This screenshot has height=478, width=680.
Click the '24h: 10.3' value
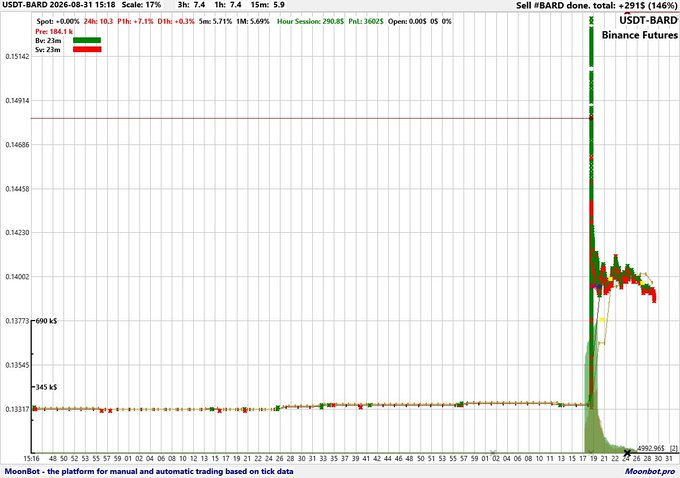coord(98,21)
